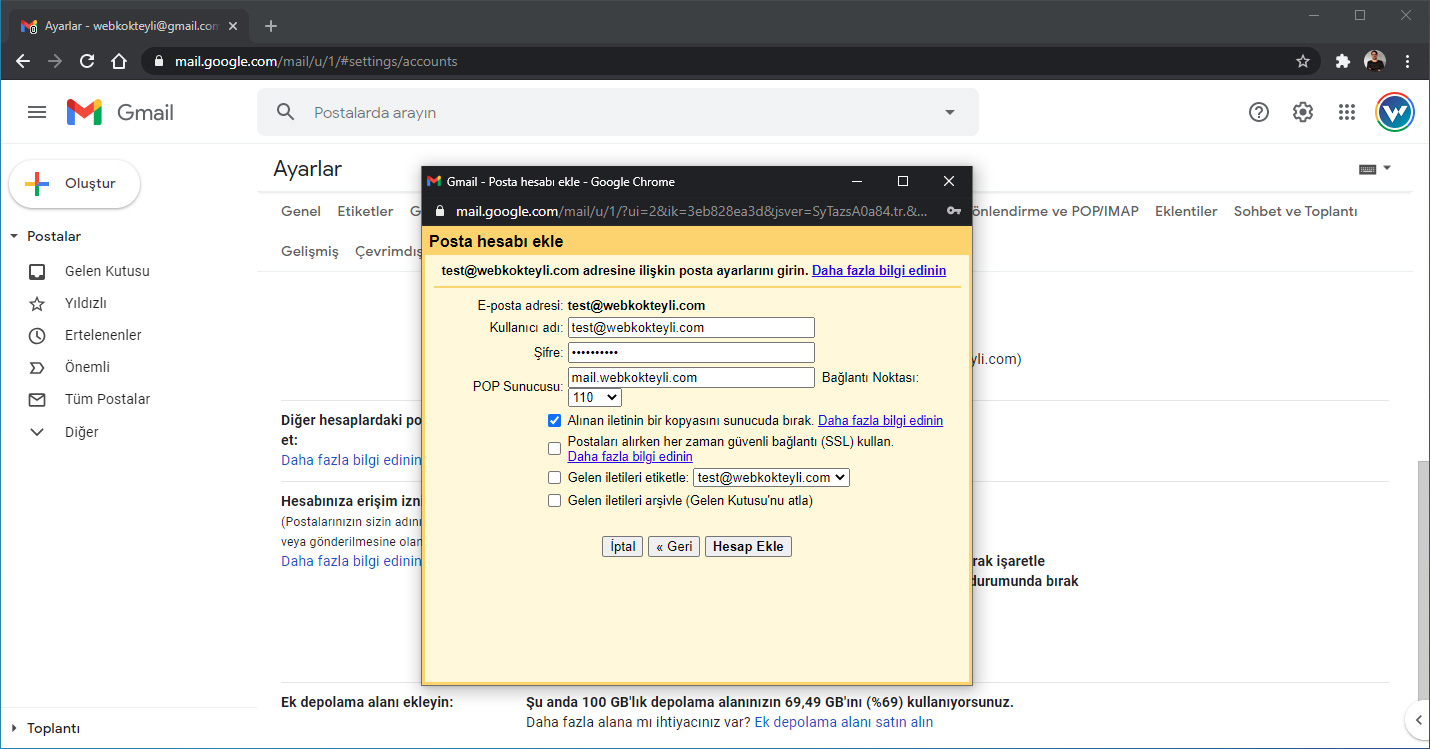Check the 'Gelen iletileri arşivle' checkbox
1430x749 pixels.
click(554, 501)
